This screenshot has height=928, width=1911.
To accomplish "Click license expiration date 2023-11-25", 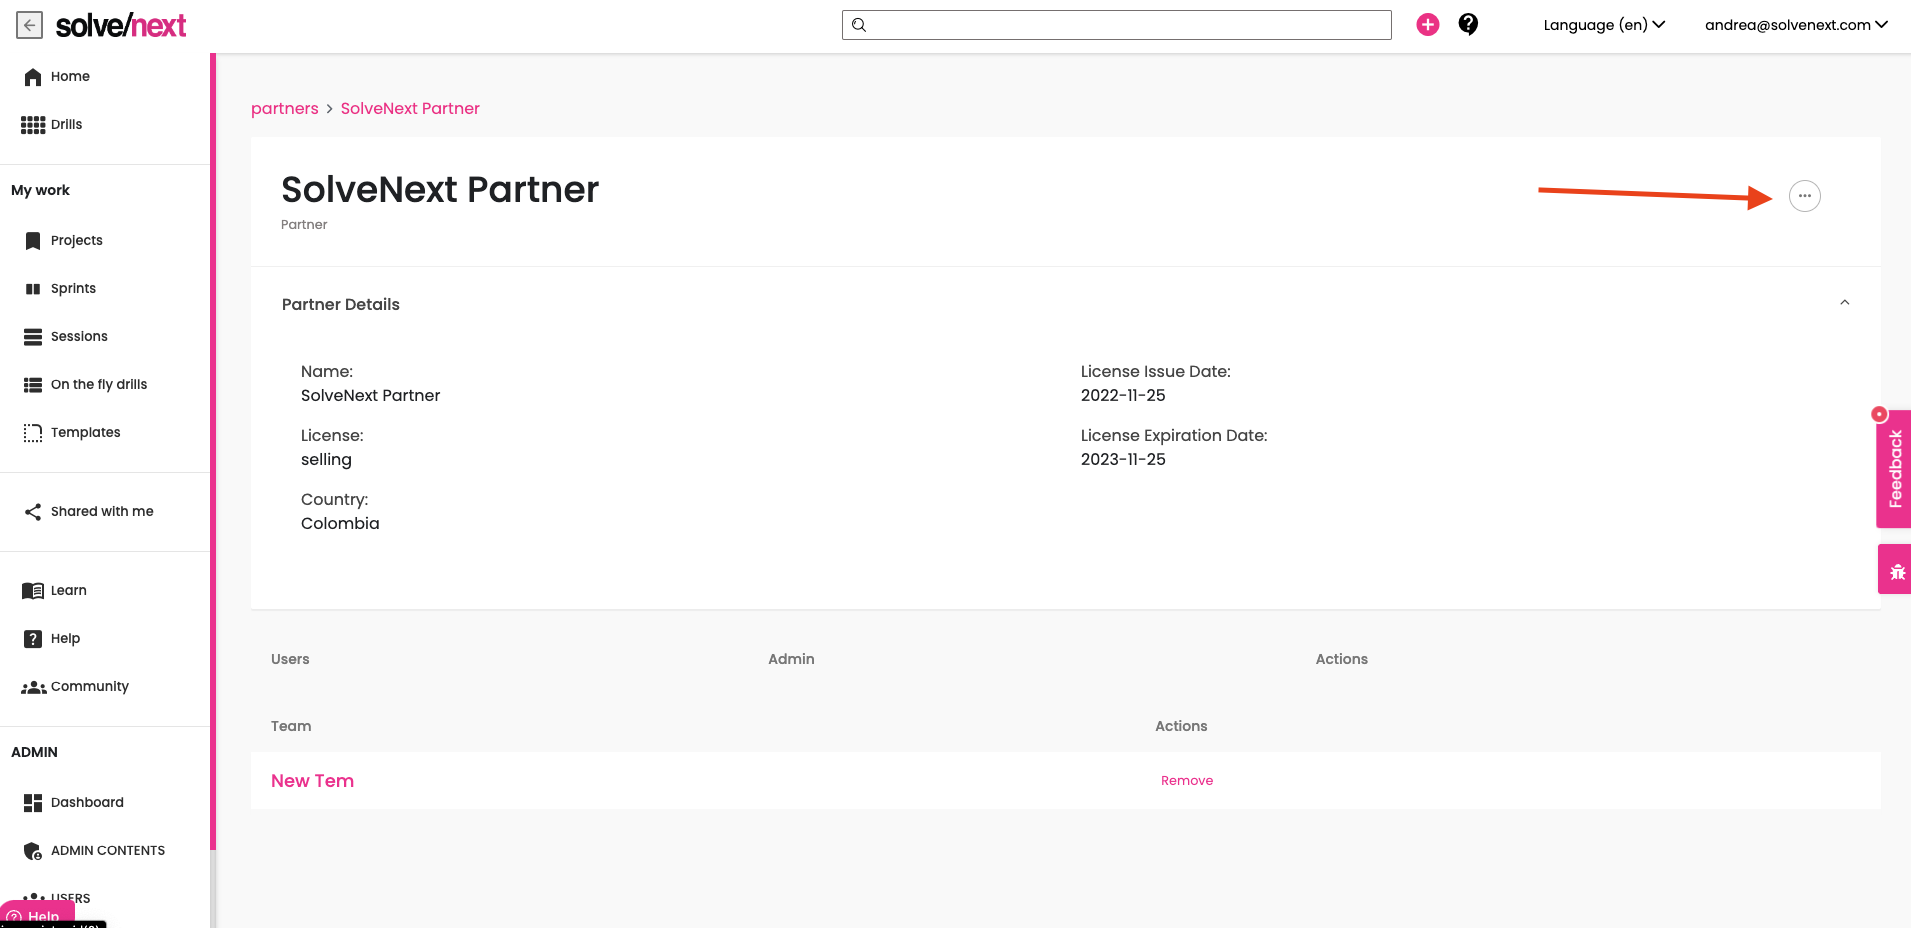I will click(1123, 460).
